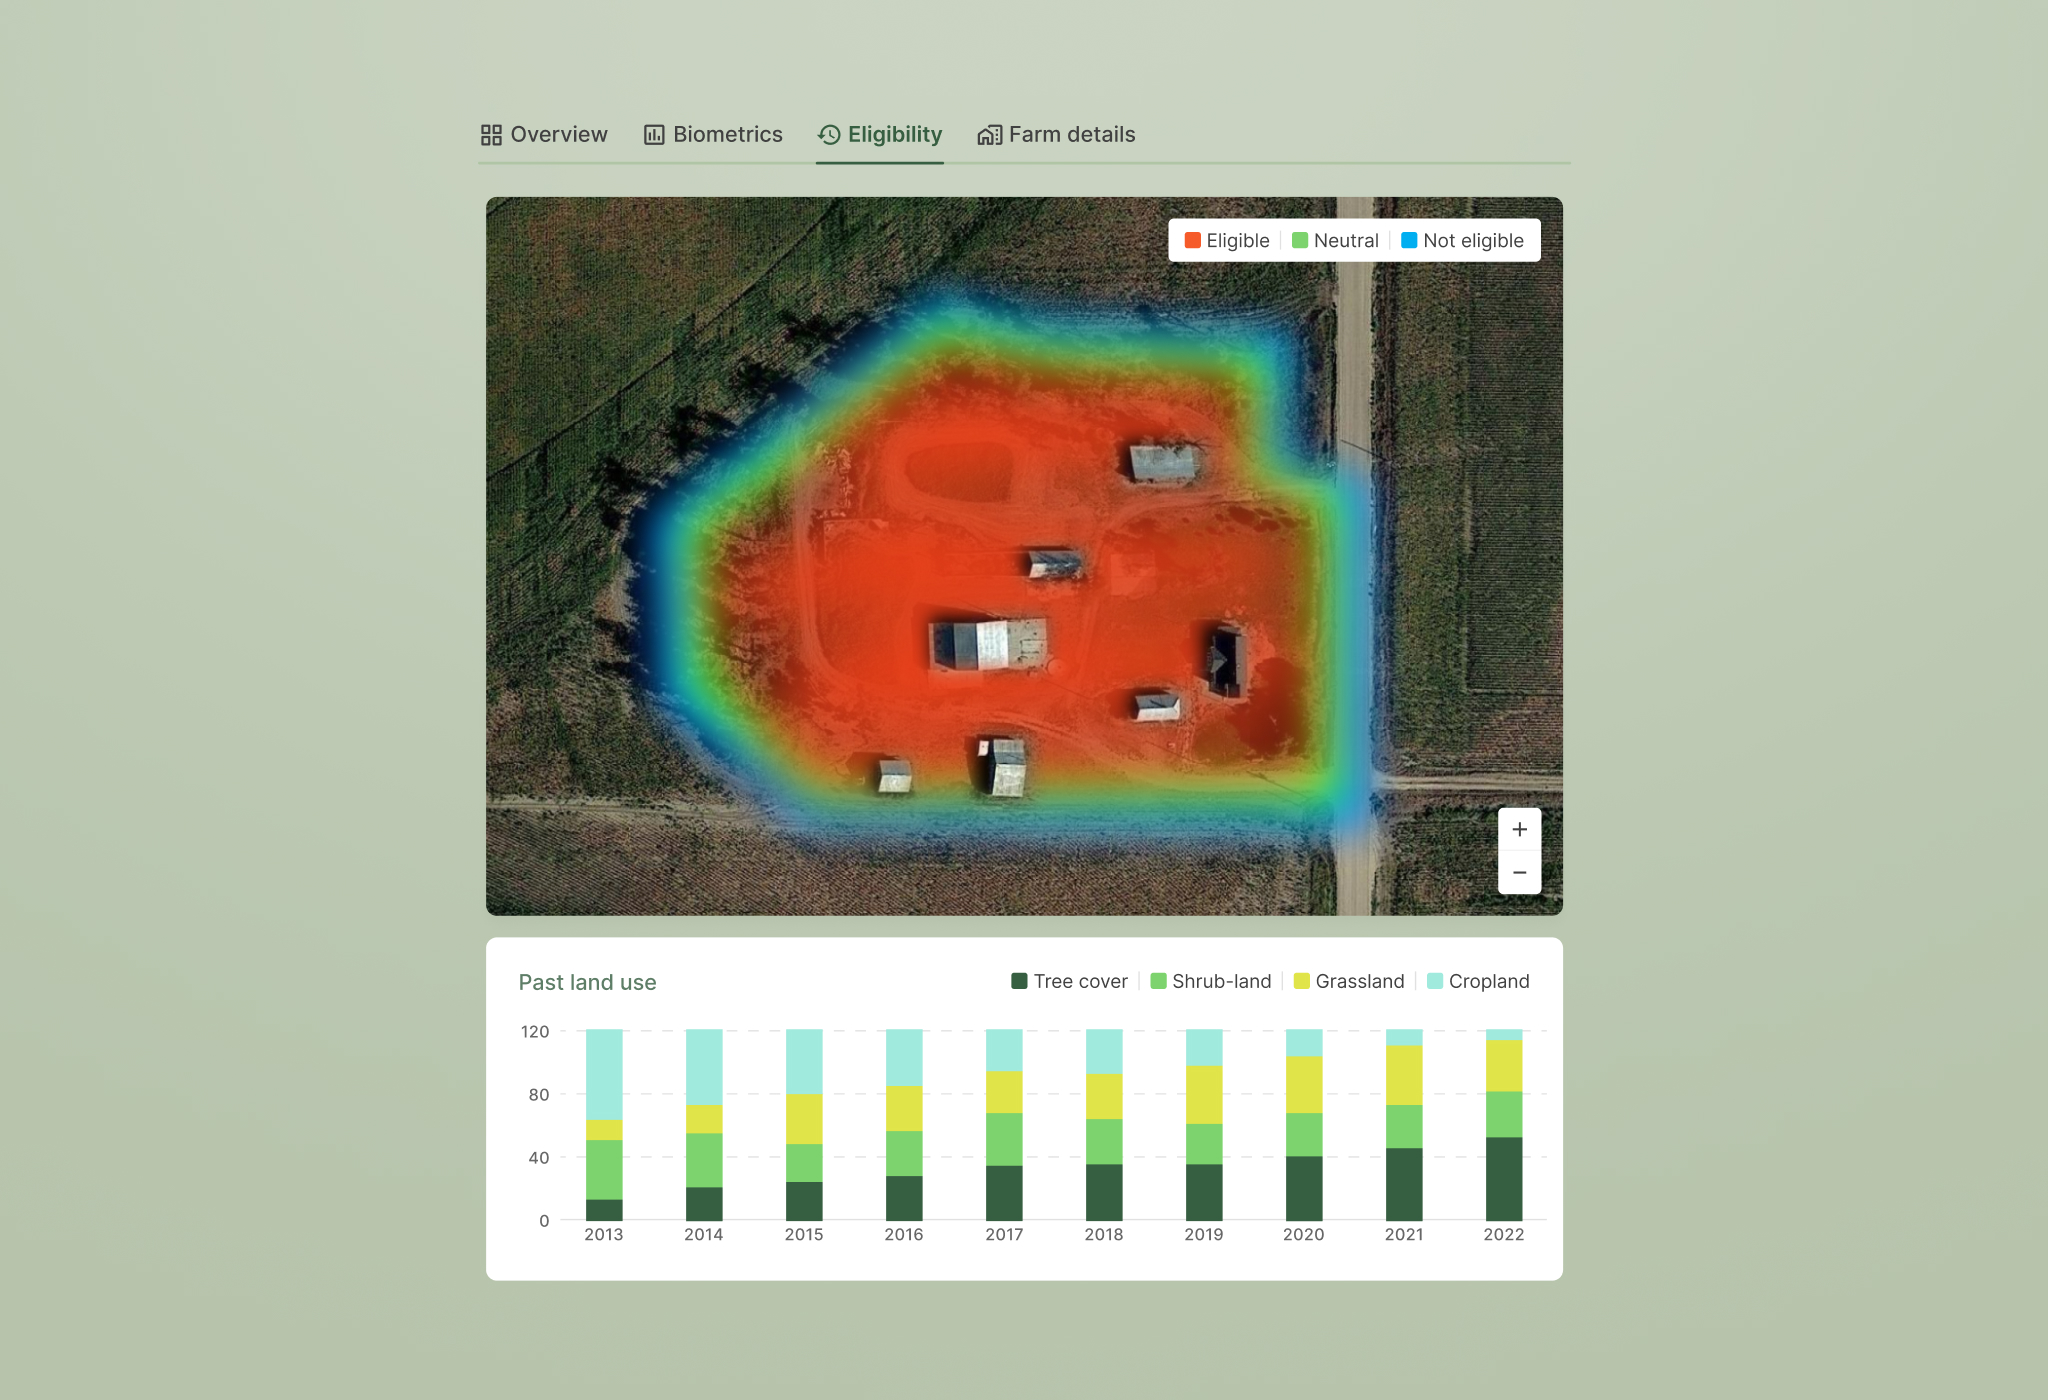
Task: Click the large central building on map
Action: pyautogui.click(x=986, y=643)
